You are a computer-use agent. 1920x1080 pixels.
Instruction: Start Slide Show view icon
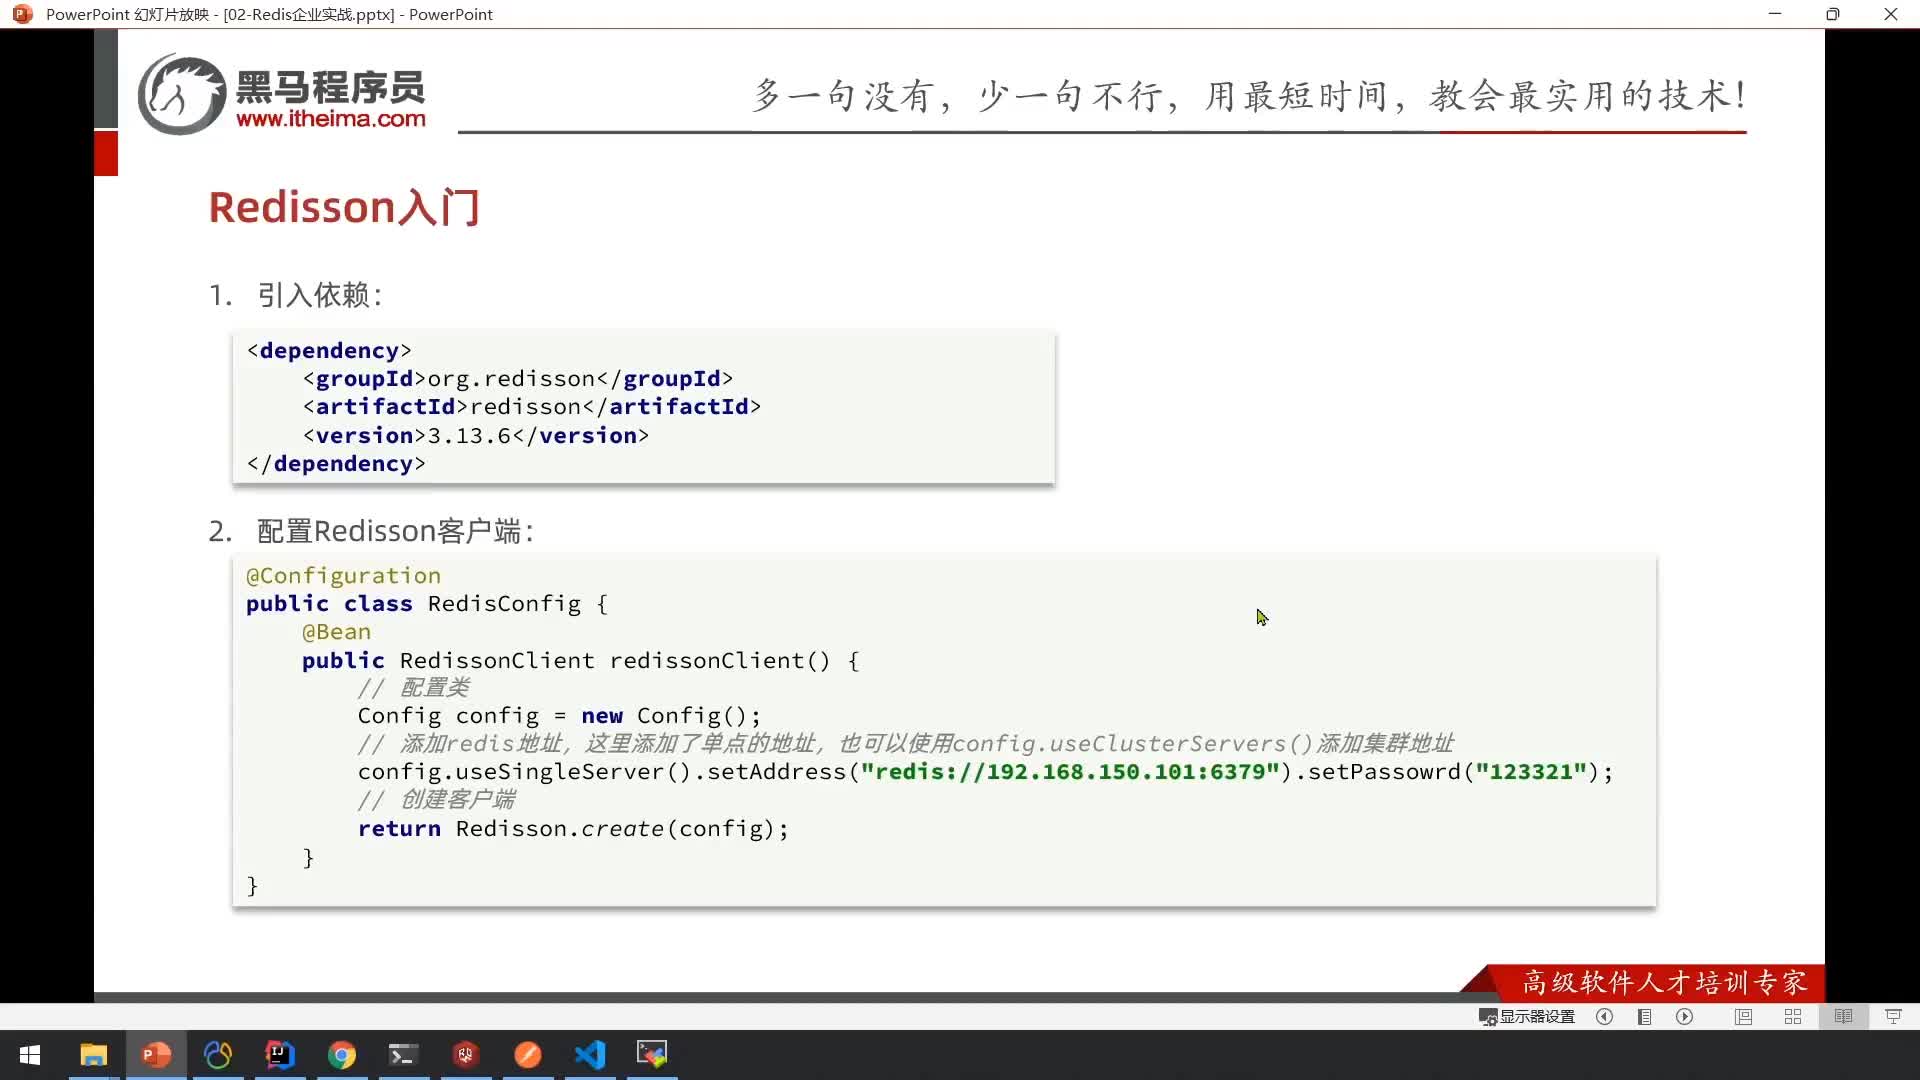(1893, 1016)
